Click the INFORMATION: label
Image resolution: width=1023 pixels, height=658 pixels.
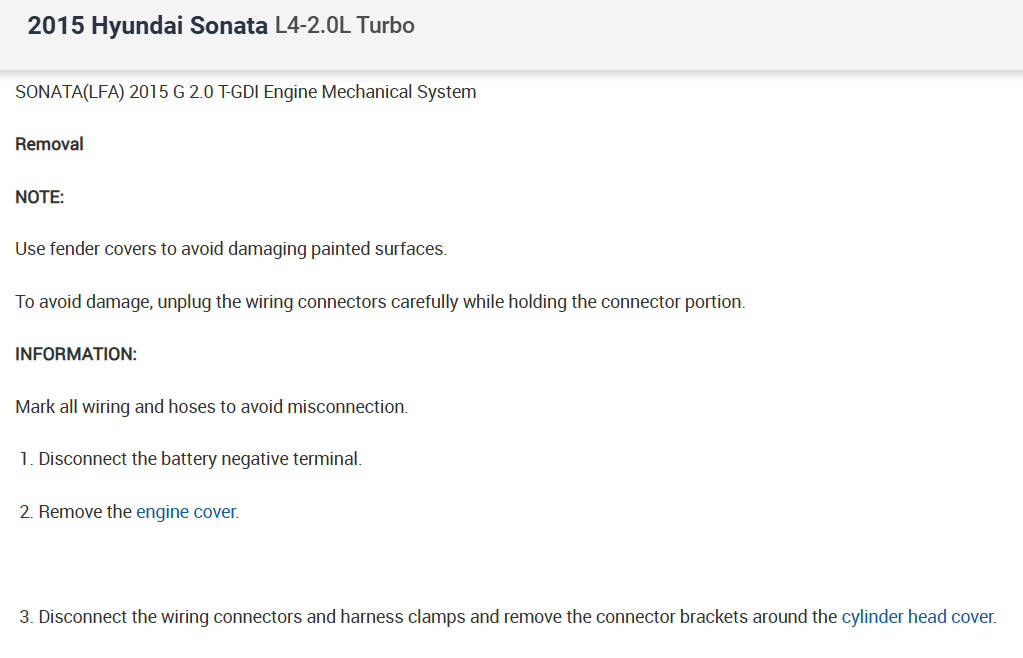point(76,354)
